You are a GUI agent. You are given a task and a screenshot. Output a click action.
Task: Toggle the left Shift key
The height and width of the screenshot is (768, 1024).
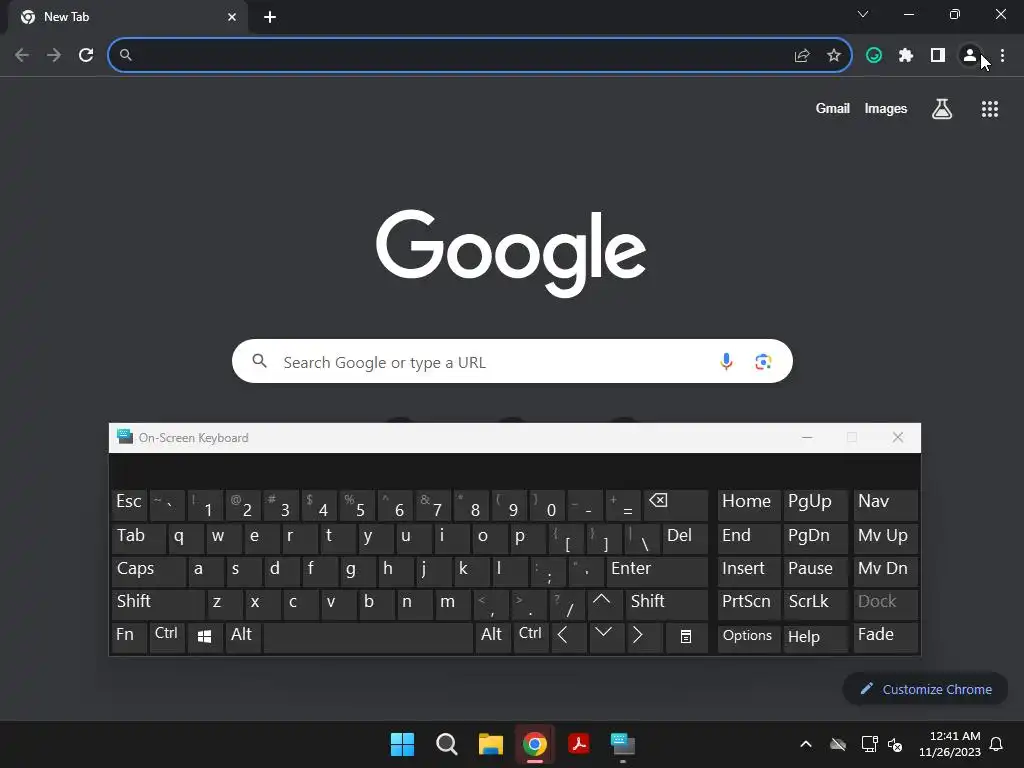[158, 603]
